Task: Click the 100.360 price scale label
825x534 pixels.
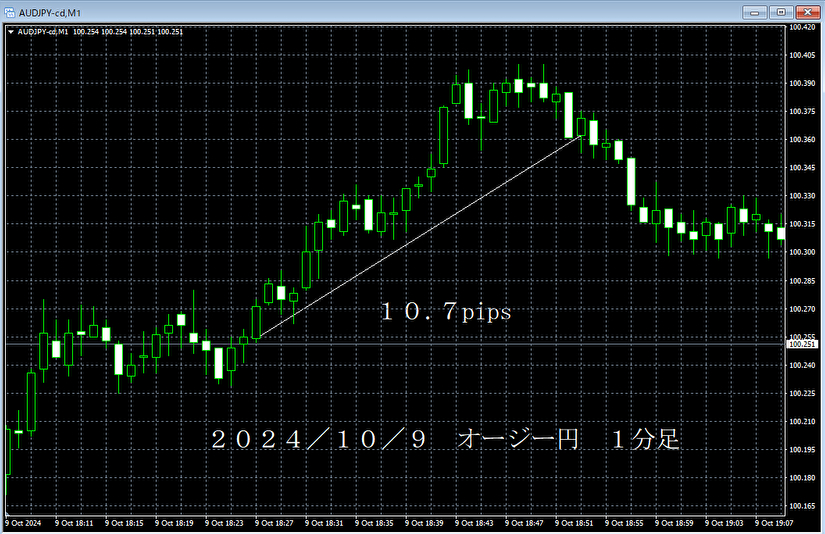Action: [x=802, y=139]
